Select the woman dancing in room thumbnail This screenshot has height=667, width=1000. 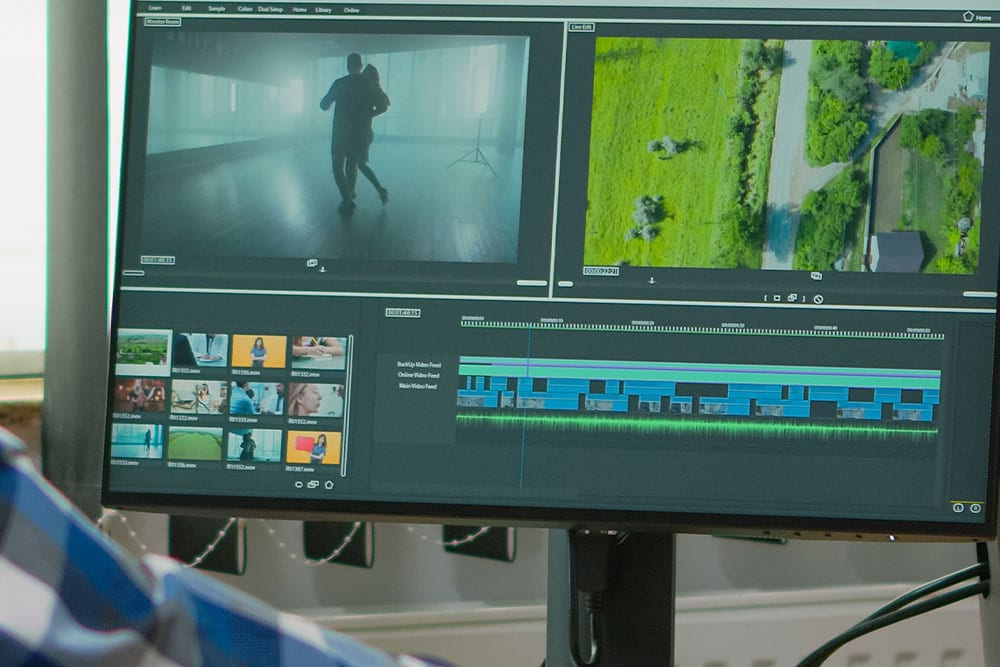pyautogui.click(x=198, y=397)
